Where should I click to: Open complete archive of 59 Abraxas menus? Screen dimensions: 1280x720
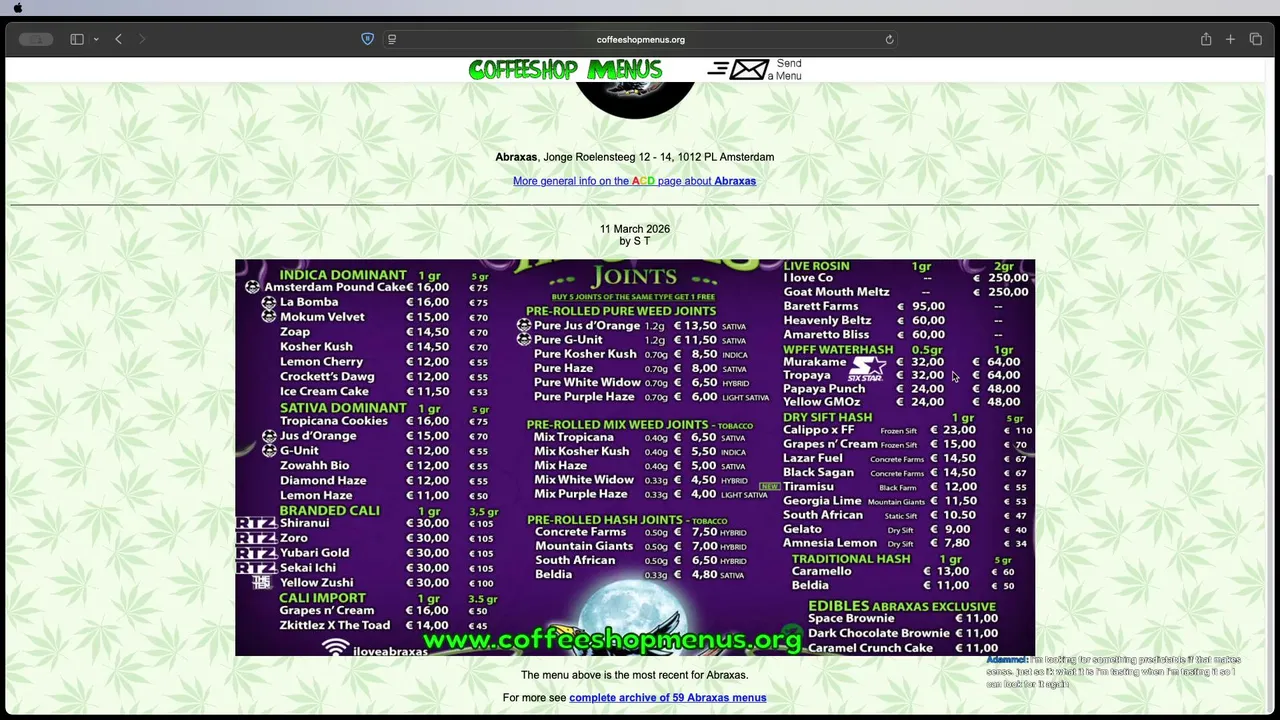coord(668,698)
